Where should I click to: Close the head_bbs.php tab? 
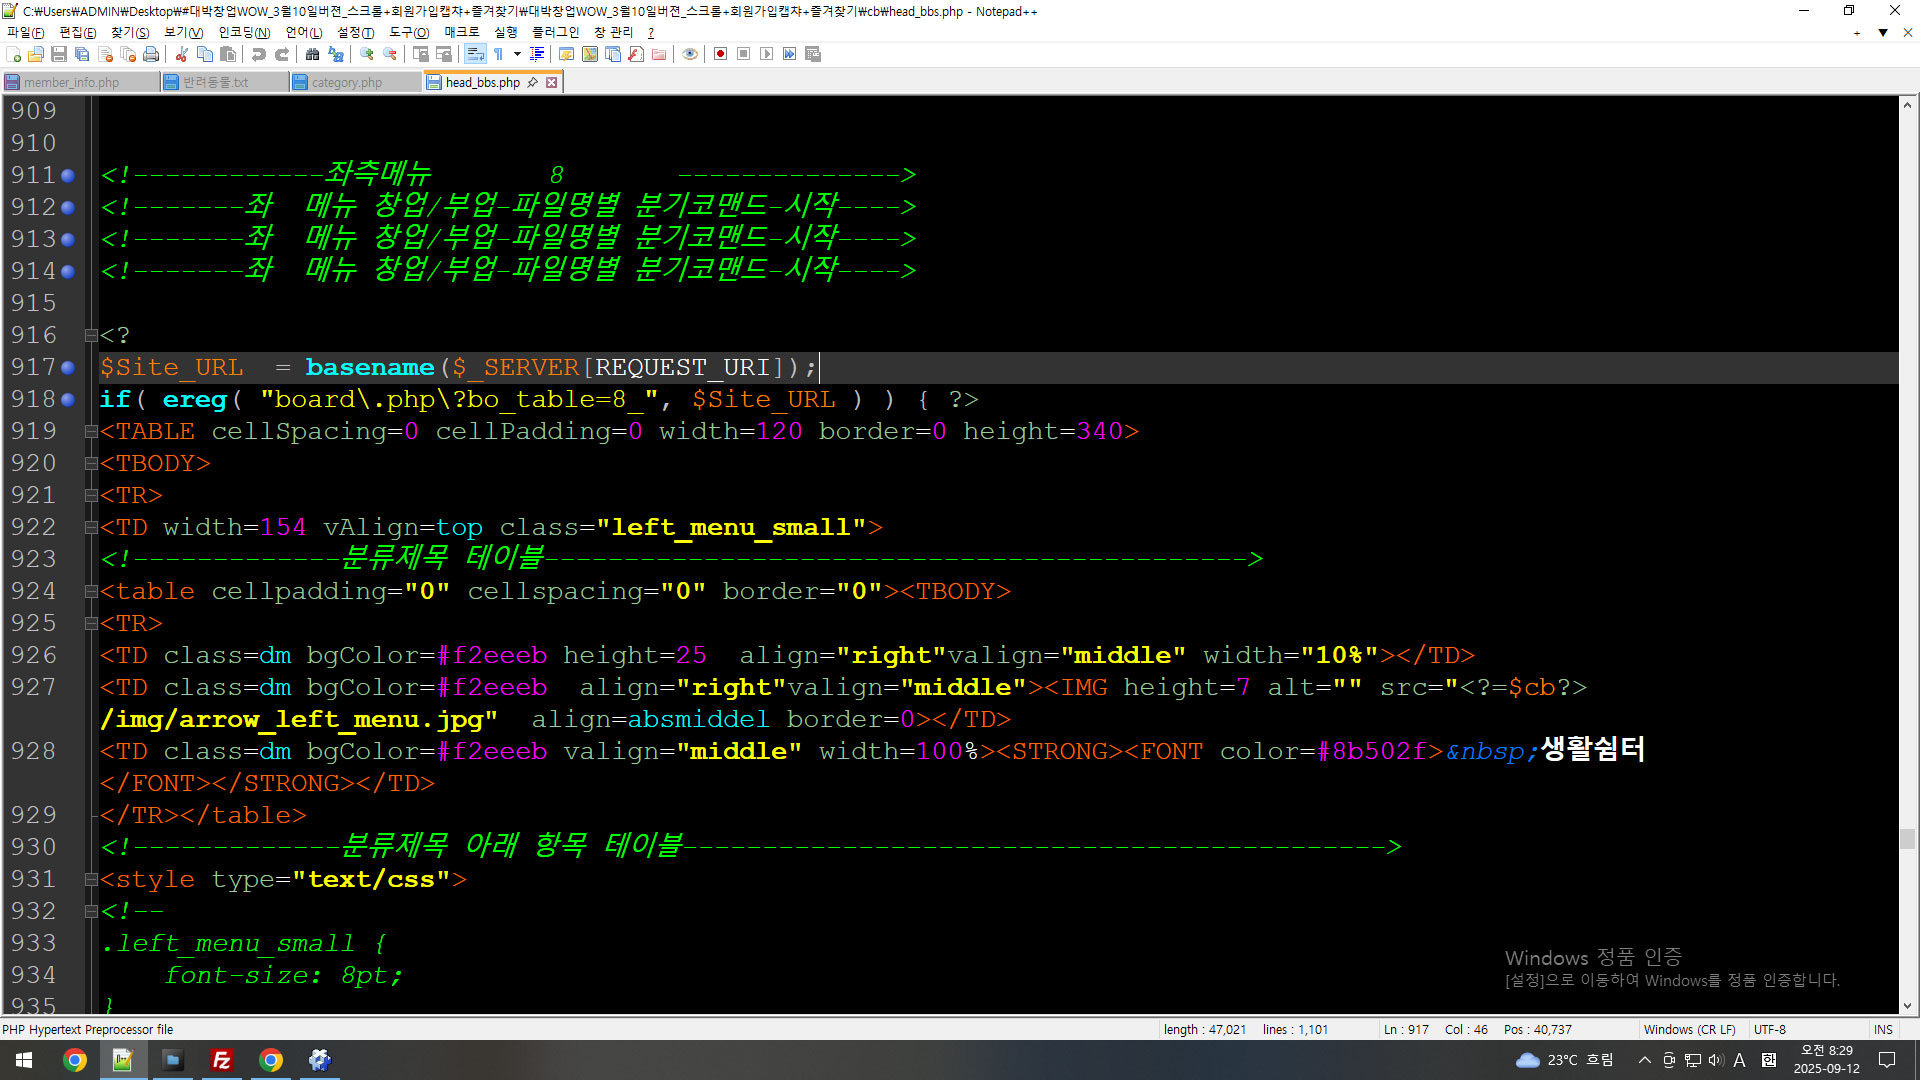[x=551, y=82]
